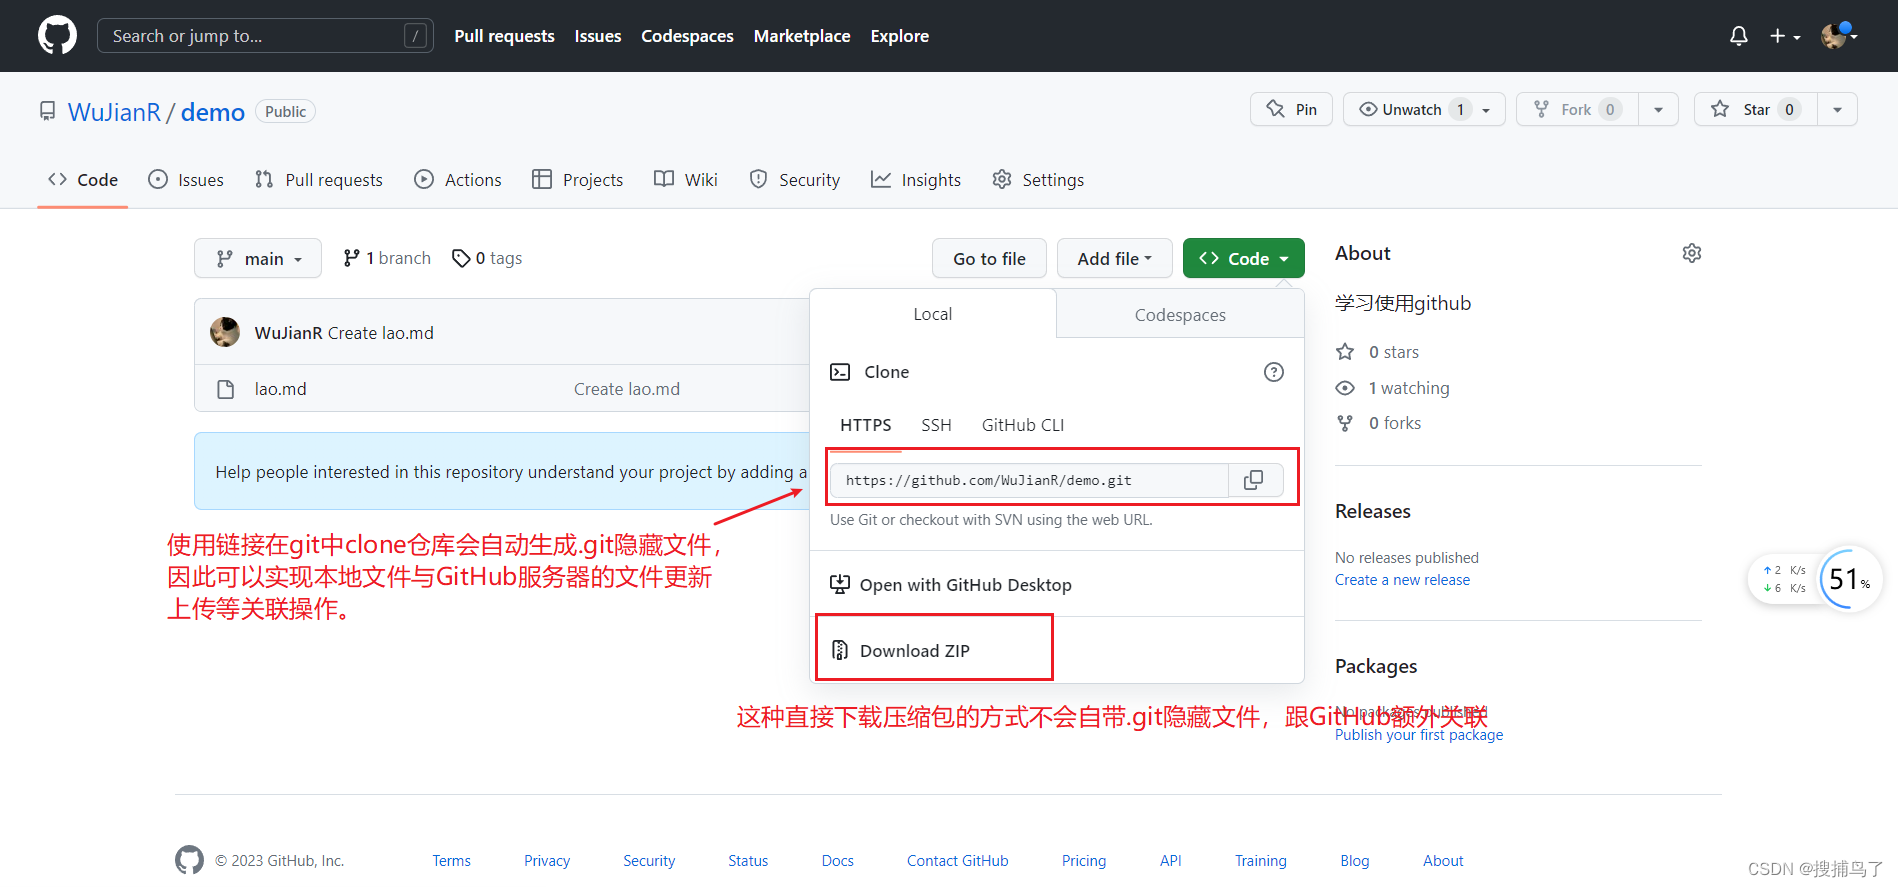
Task: Click the WuJianR commit author avatar
Action: coord(225,332)
